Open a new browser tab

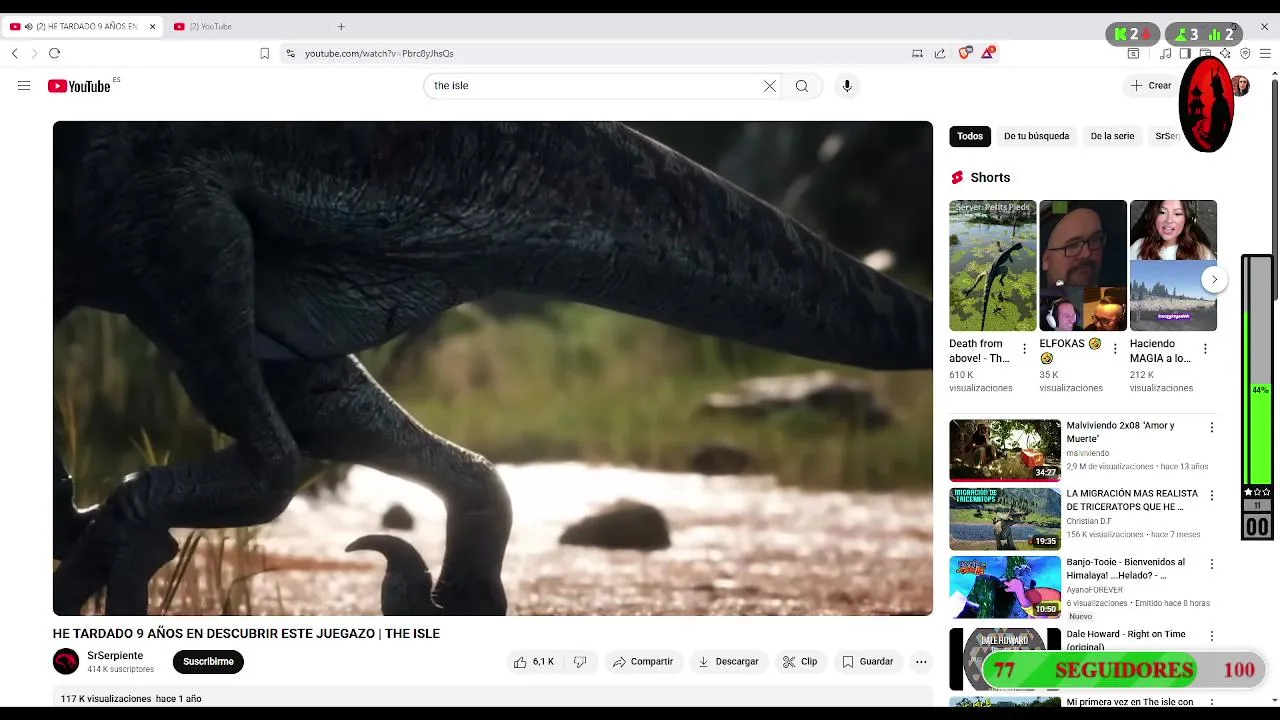click(x=341, y=27)
